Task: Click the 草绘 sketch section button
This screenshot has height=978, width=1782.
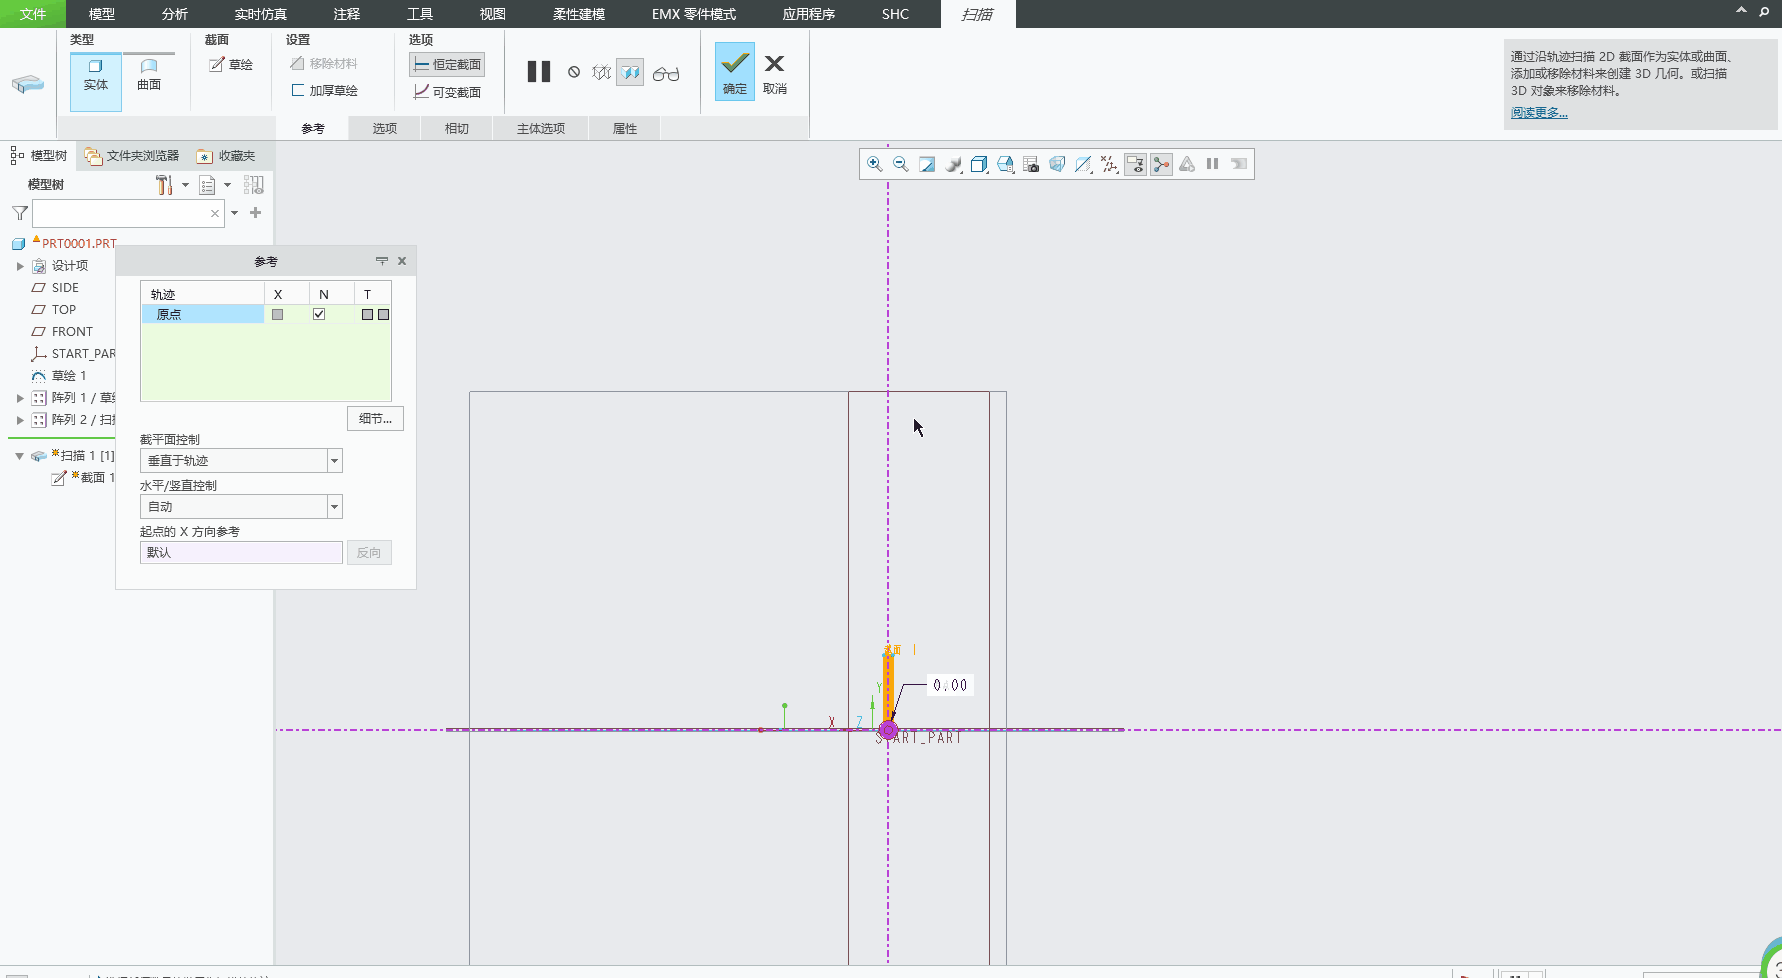Action: click(x=231, y=65)
